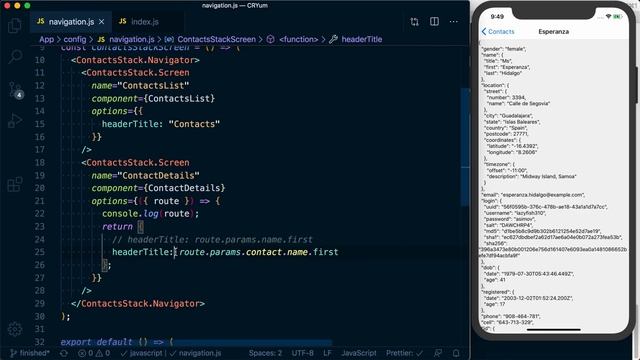Screen dimensions: 640x360
Task: Expand the App breadcrumb
Action: (x=47, y=39)
